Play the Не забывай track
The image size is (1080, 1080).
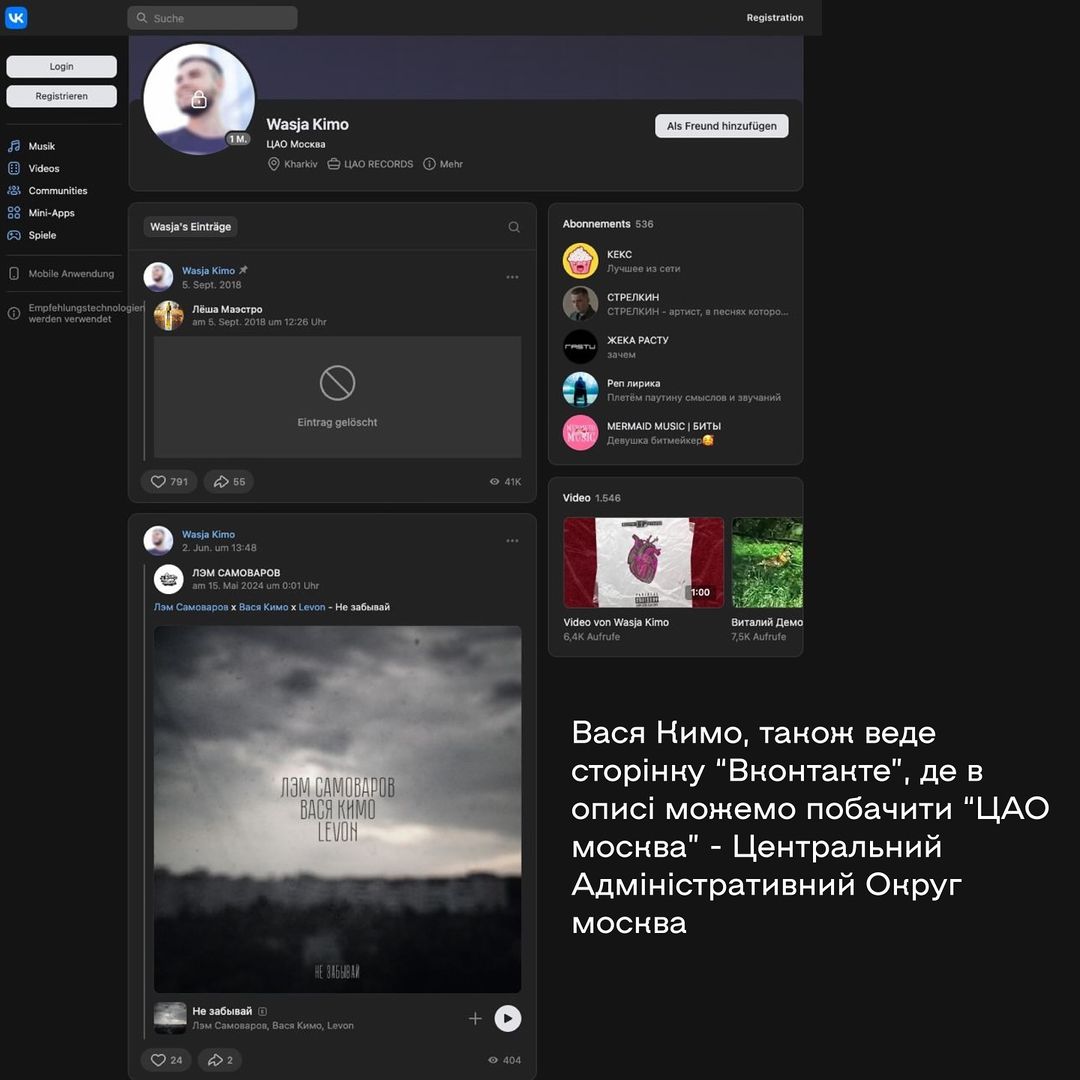(x=508, y=1018)
